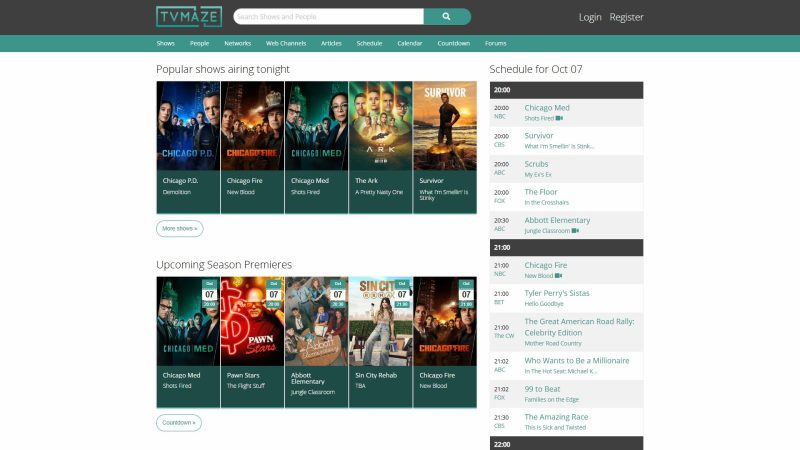Click The Ark title link
This screenshot has height=450, width=800.
(366, 181)
